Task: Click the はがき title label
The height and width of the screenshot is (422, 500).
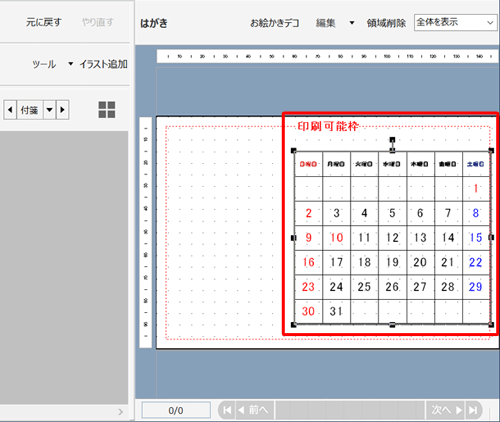Action: [x=154, y=23]
